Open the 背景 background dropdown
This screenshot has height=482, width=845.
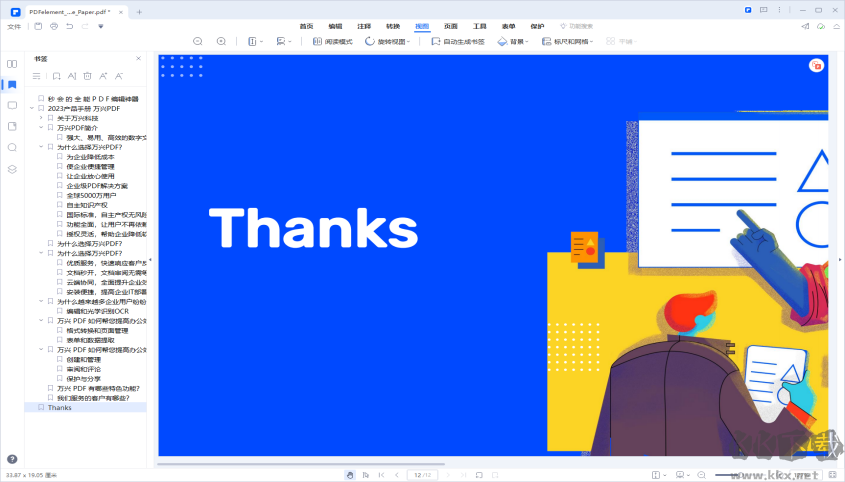coord(514,42)
